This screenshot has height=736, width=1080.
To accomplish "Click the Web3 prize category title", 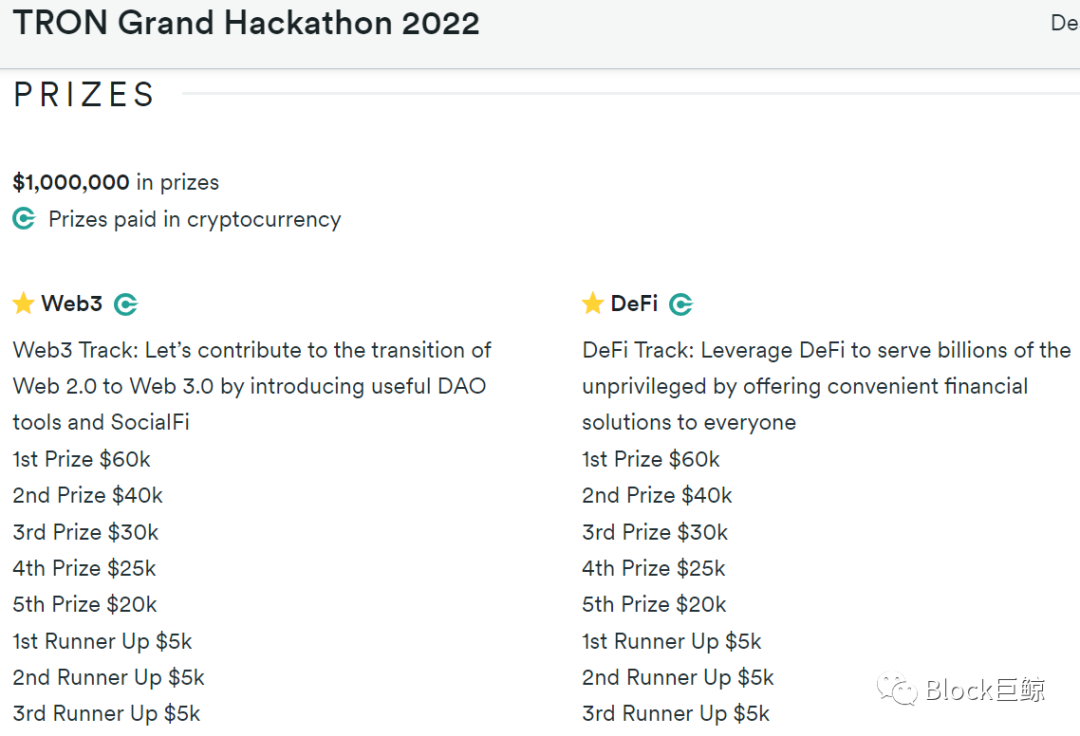I will (72, 303).
